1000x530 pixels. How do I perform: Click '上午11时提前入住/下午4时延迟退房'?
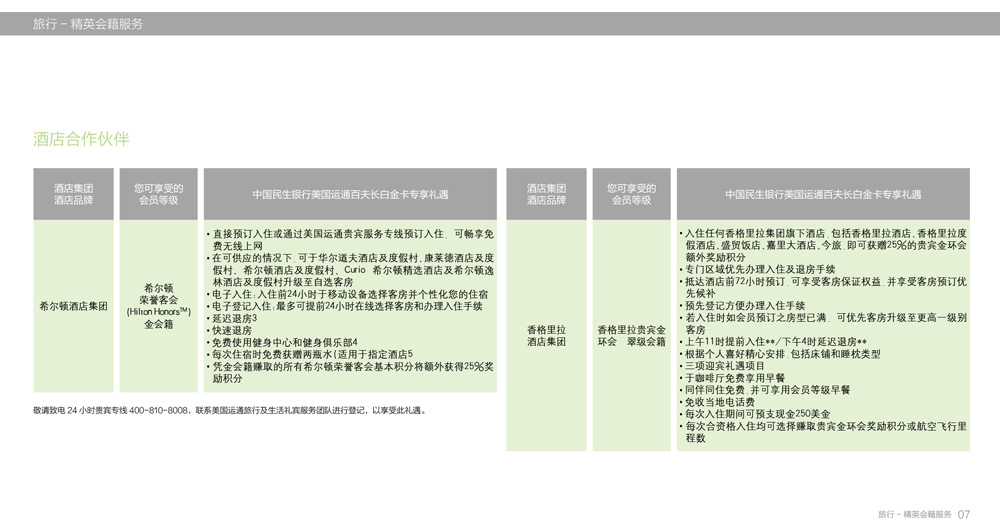[x=773, y=342]
